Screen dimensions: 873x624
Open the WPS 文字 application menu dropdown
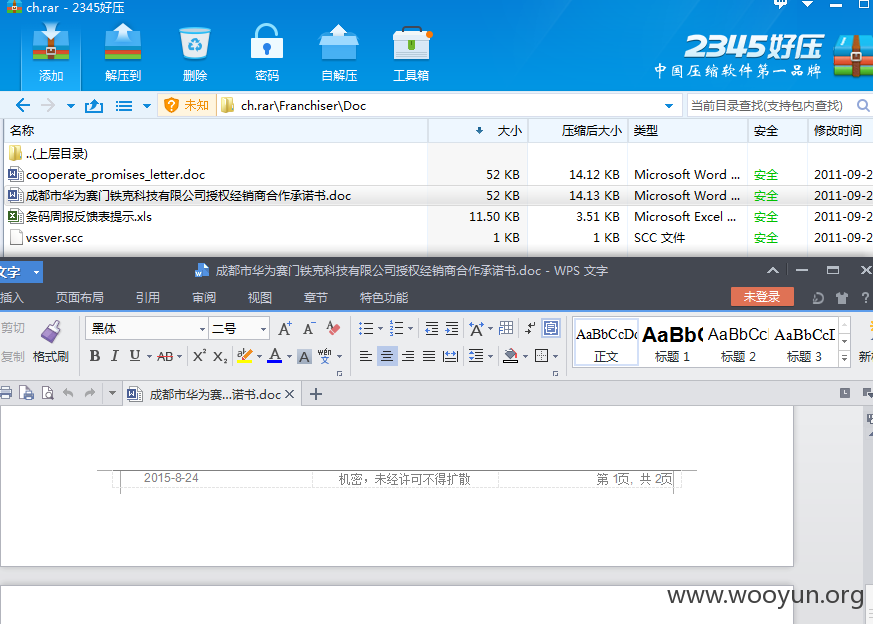pos(36,272)
